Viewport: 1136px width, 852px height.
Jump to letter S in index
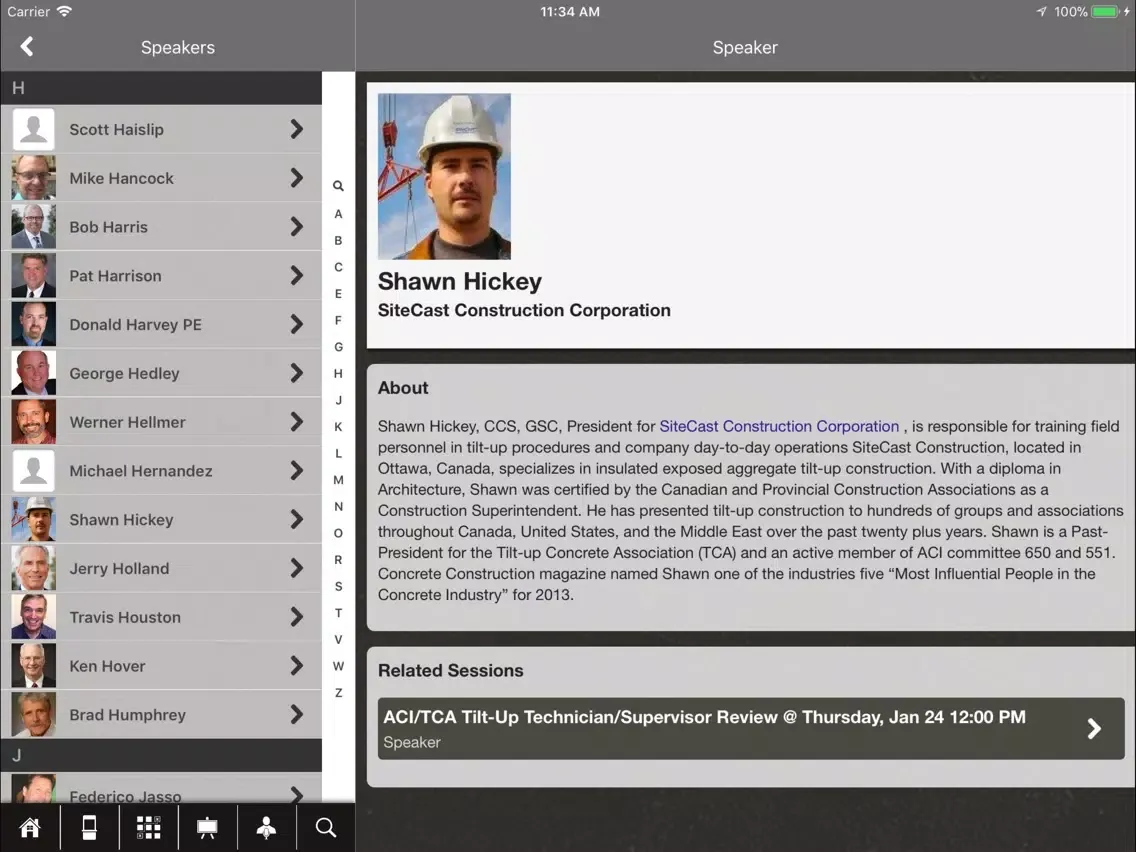[x=338, y=586]
